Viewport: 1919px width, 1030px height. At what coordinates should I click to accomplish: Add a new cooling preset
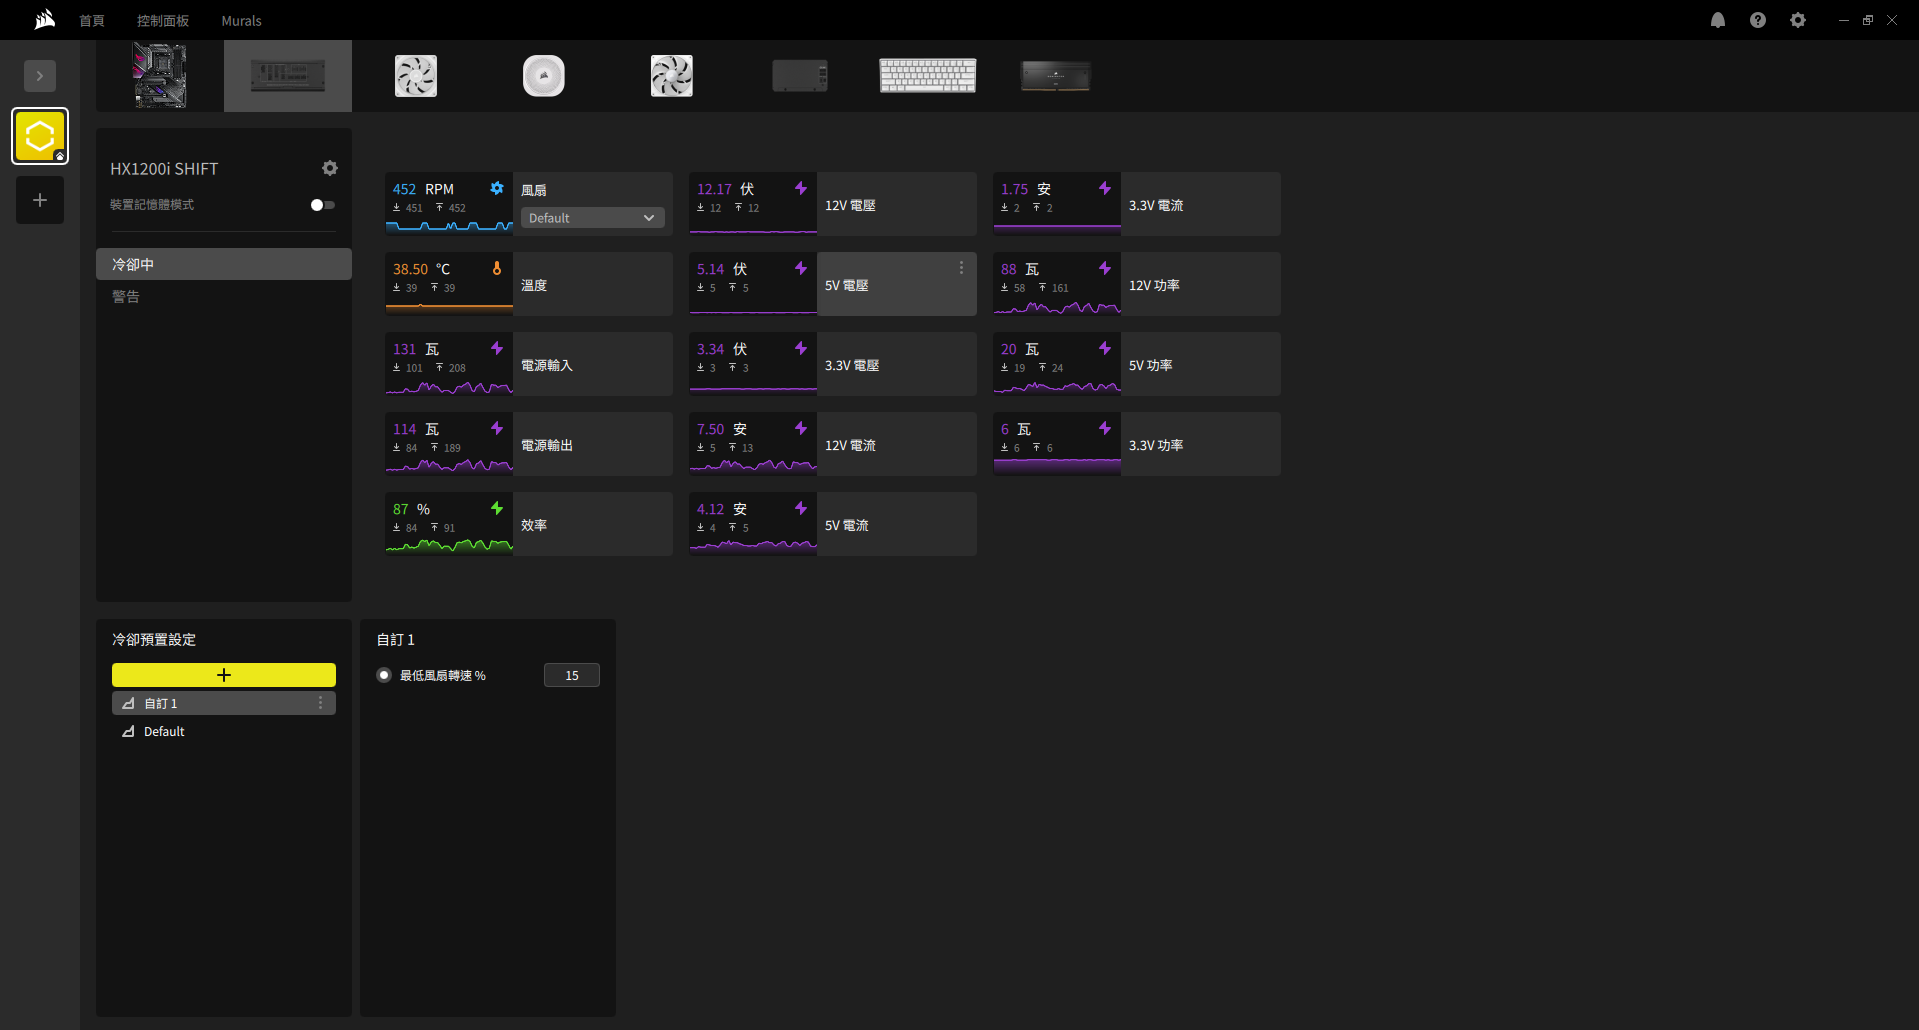pyautogui.click(x=223, y=675)
